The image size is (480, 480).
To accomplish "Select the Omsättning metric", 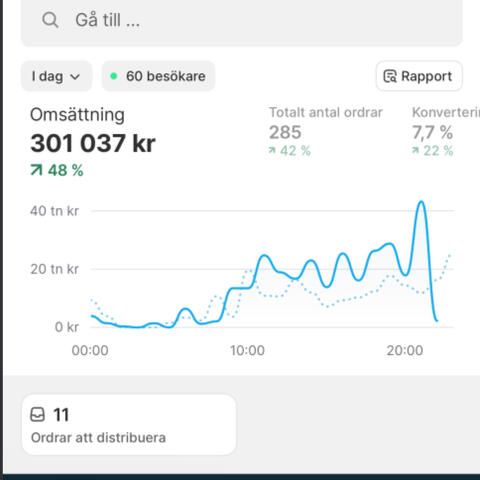I will point(77,115).
